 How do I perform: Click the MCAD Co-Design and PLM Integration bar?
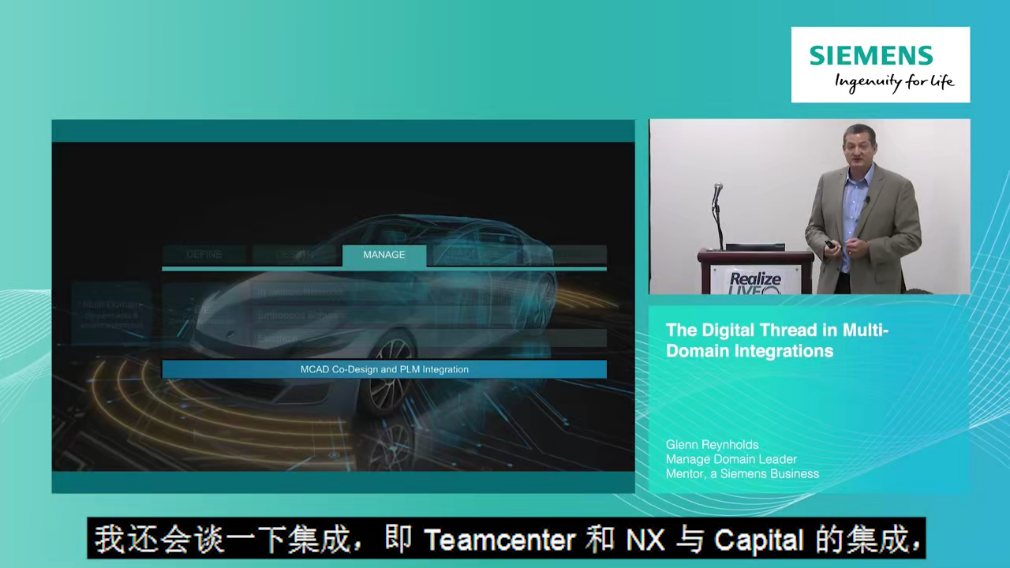384,370
